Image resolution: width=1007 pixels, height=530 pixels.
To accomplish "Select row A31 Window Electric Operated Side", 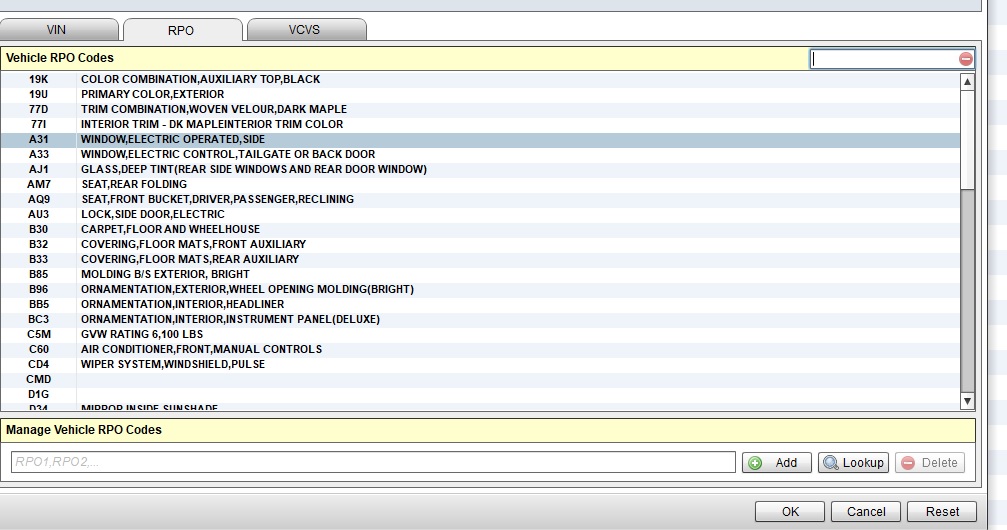I will (x=480, y=139).
